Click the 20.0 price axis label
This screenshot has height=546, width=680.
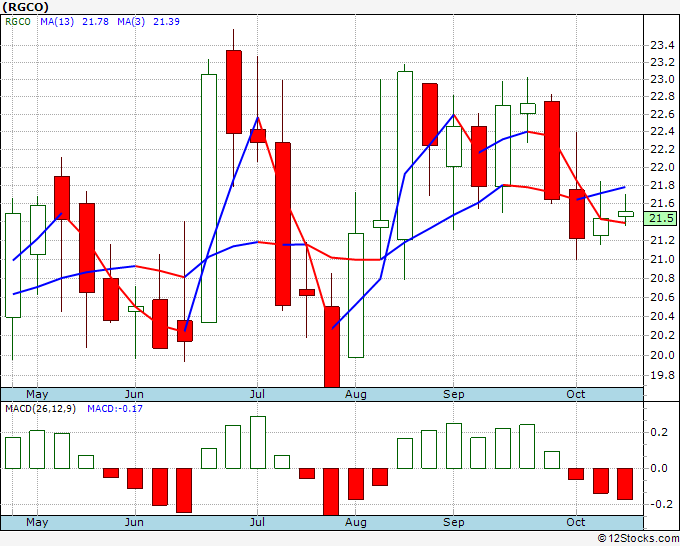662,355
